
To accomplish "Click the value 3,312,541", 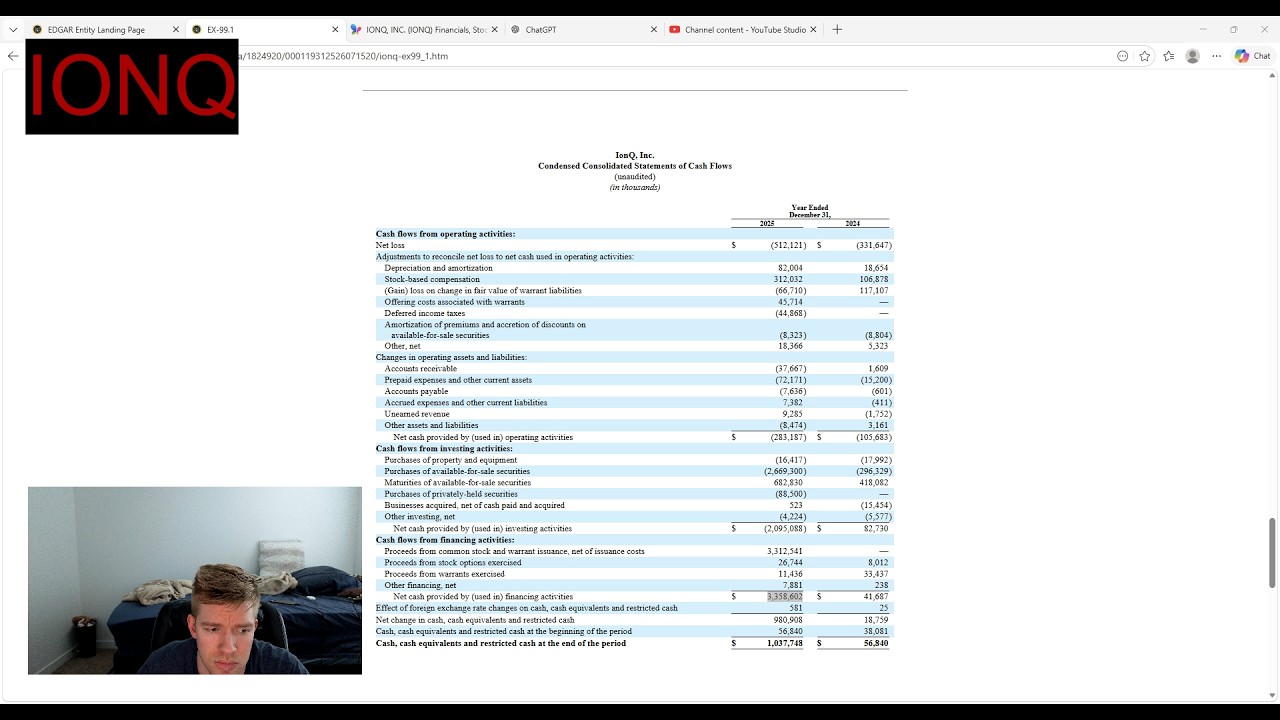I will (x=785, y=551).
